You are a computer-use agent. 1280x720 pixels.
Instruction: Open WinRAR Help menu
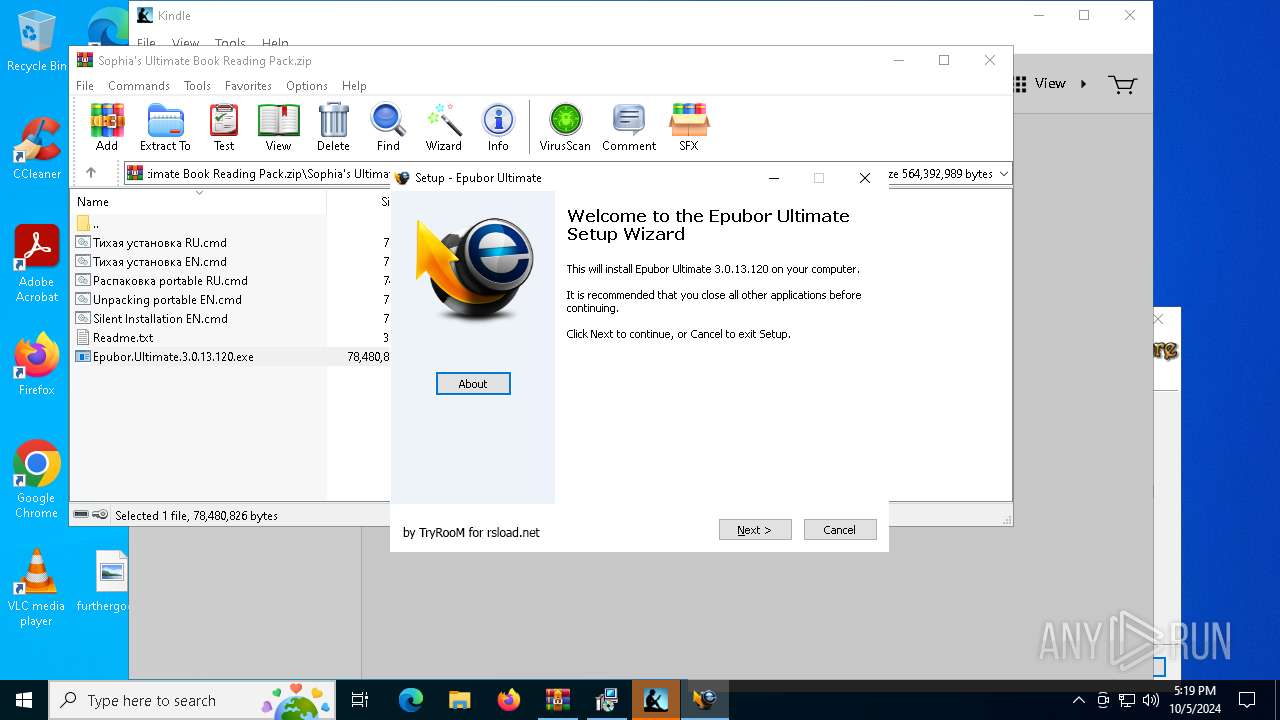pyautogui.click(x=354, y=86)
